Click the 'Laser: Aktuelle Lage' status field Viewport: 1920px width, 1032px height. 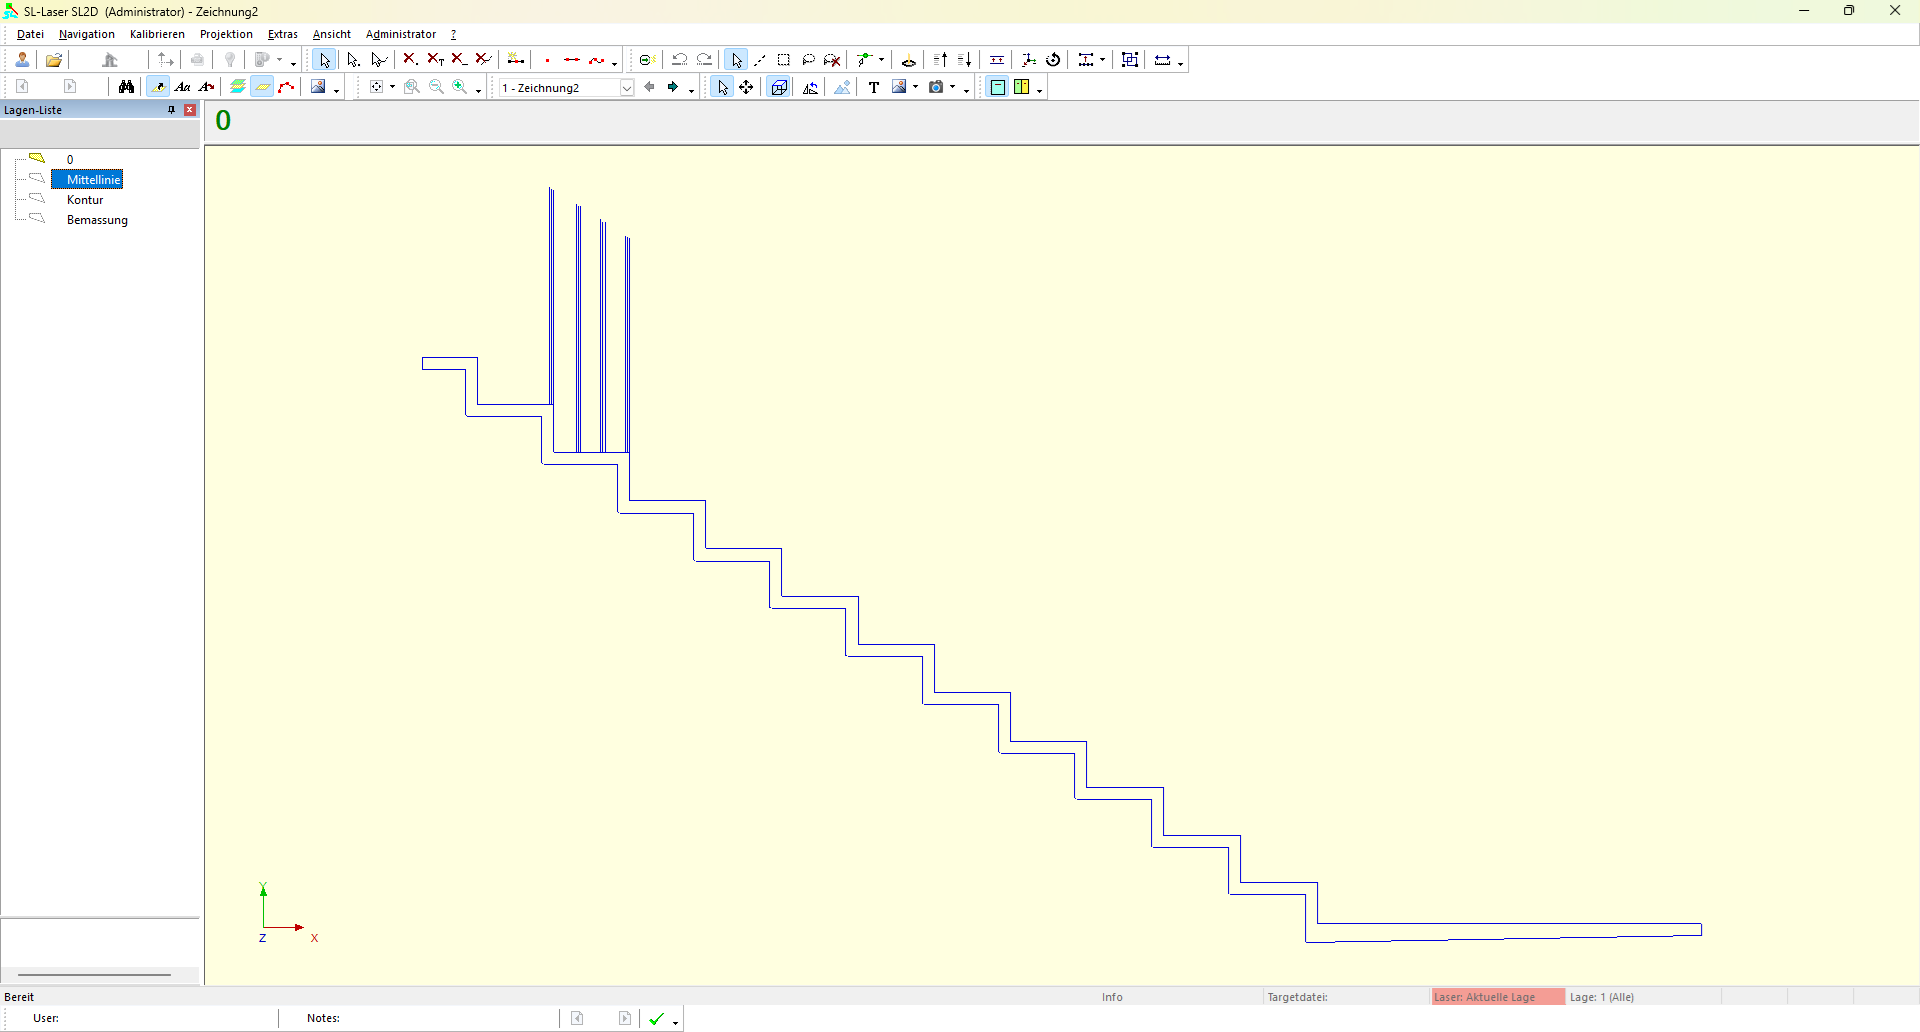point(1496,997)
